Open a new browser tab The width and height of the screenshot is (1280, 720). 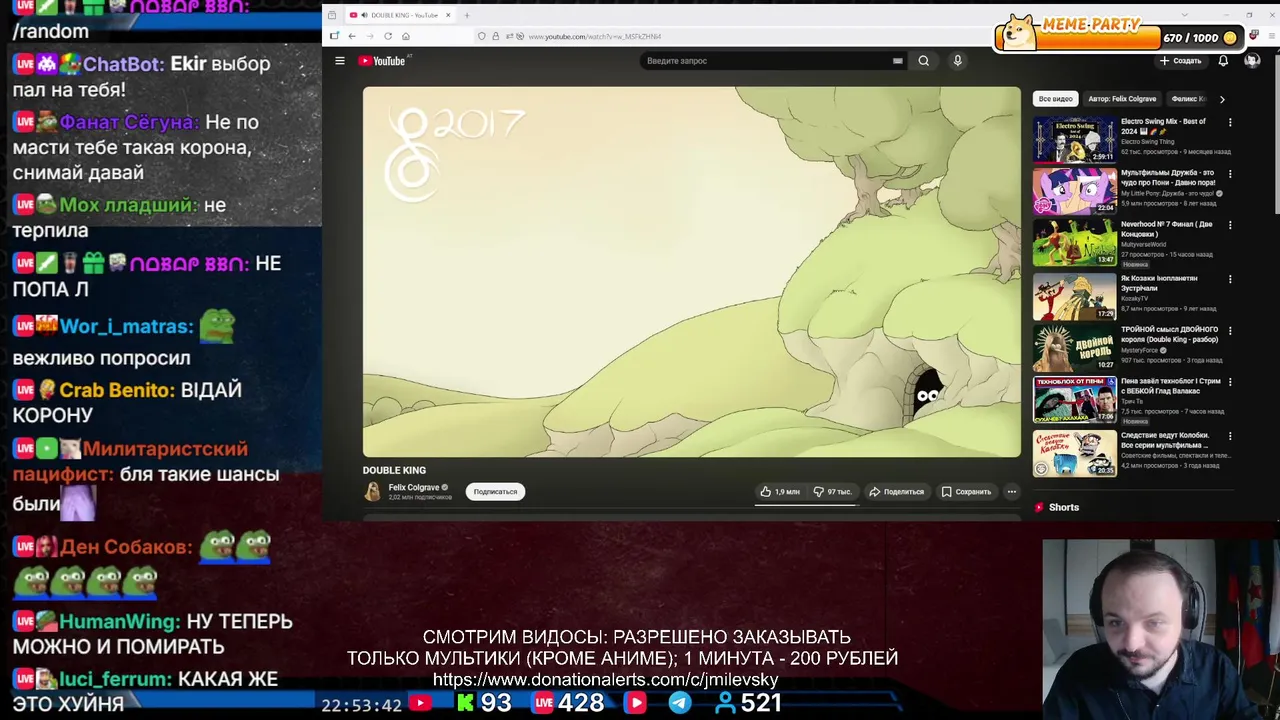pos(466,15)
